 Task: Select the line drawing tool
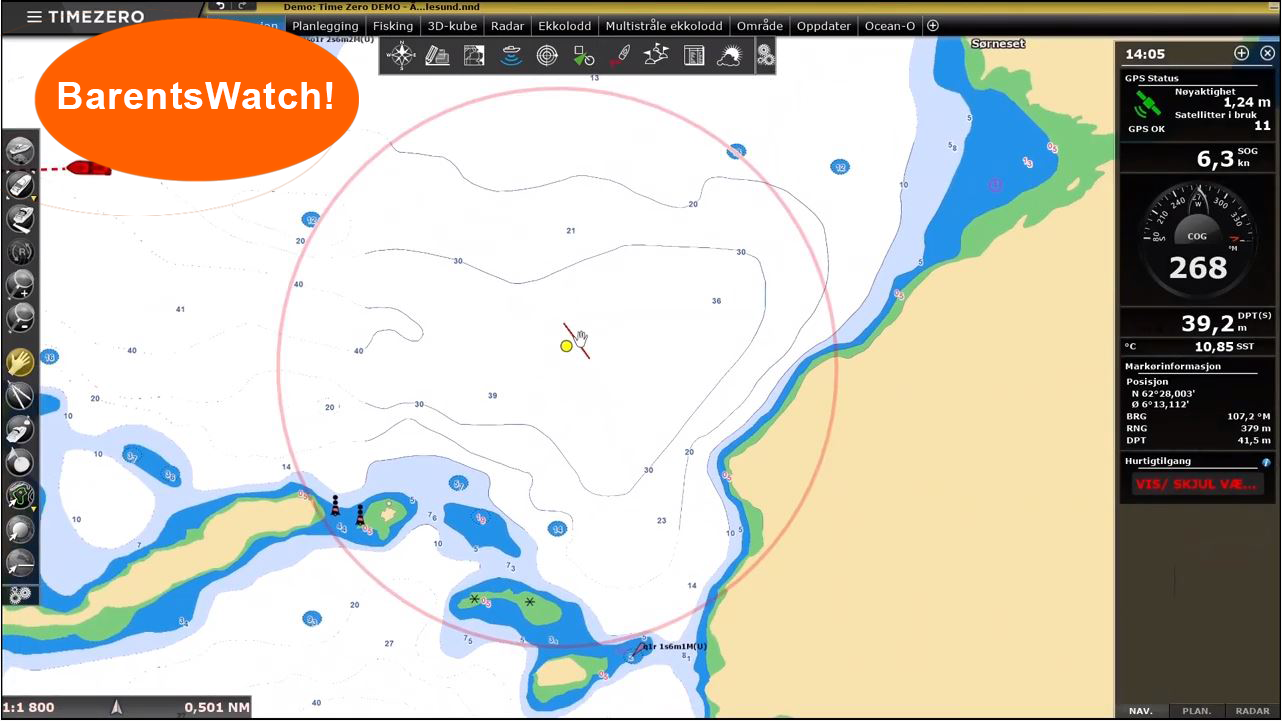pos(21,562)
